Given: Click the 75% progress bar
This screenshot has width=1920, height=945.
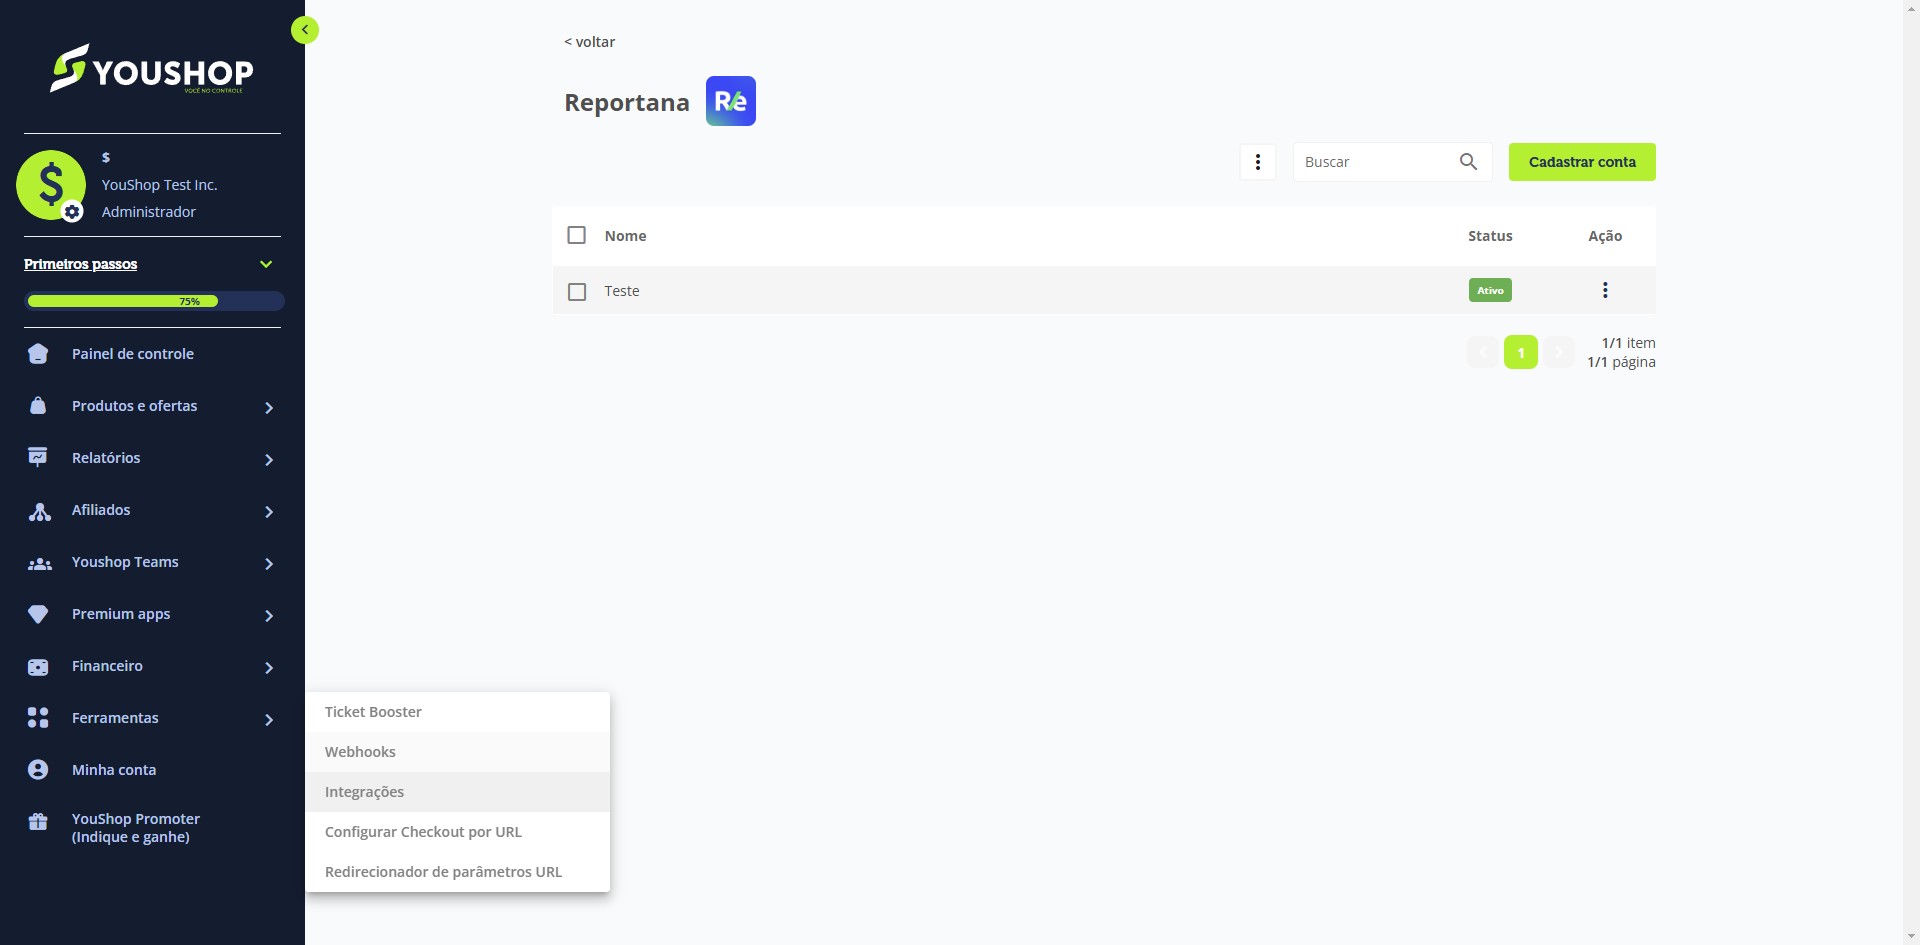Looking at the screenshot, I should pyautogui.click(x=154, y=301).
